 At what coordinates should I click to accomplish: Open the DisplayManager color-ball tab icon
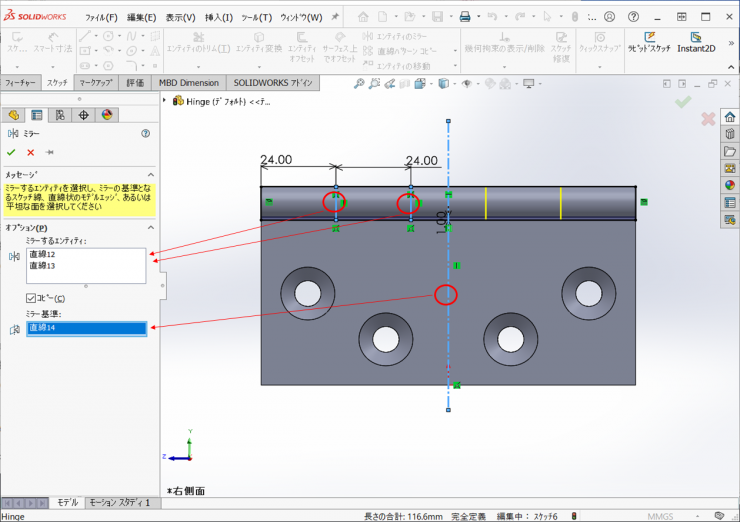point(107,115)
